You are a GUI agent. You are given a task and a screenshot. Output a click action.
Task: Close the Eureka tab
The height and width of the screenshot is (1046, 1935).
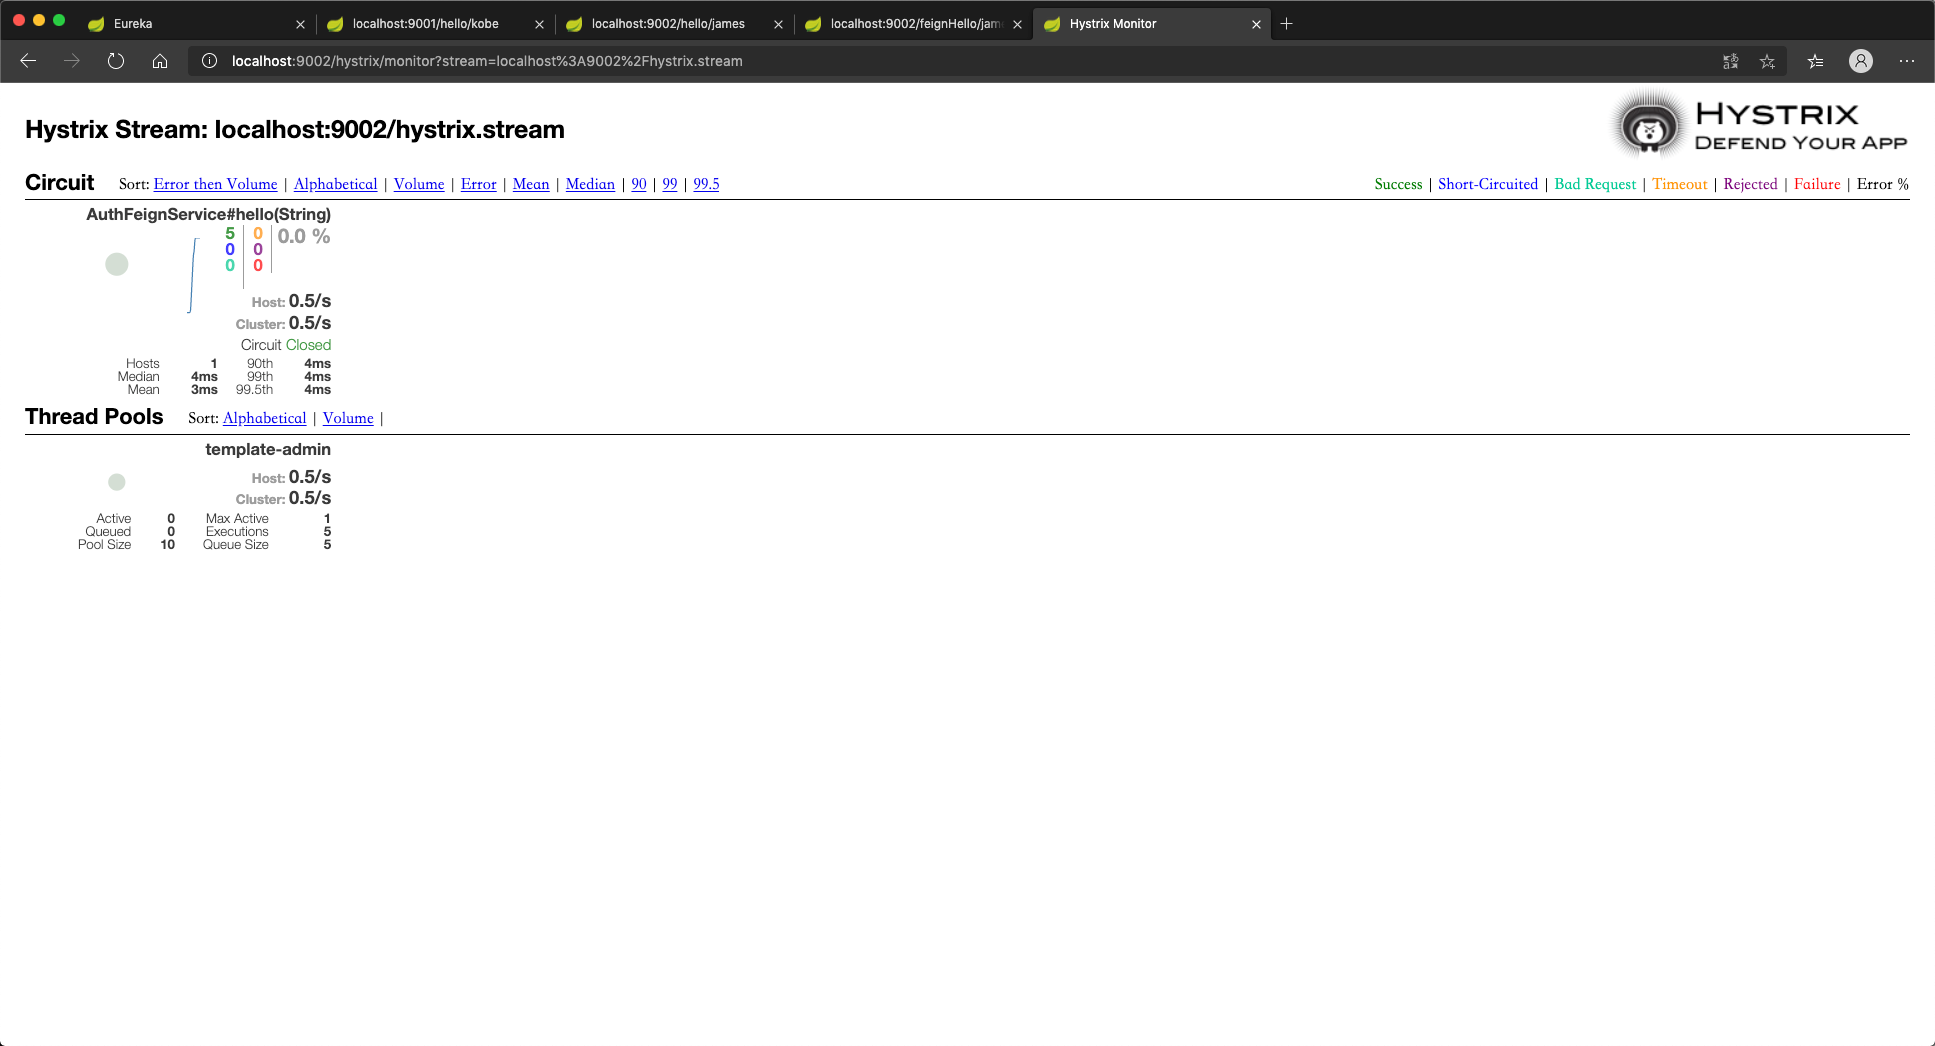pos(300,24)
